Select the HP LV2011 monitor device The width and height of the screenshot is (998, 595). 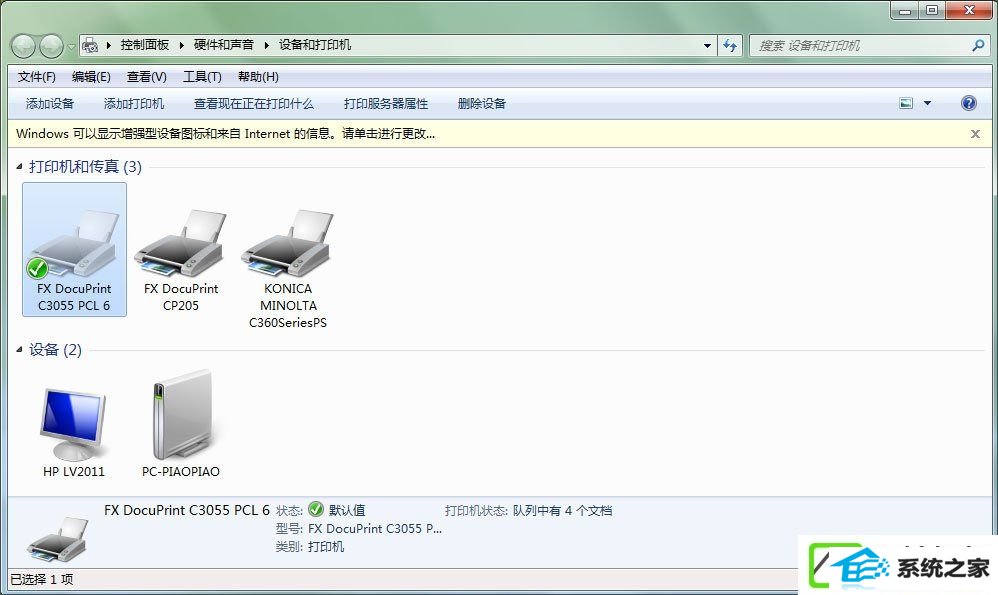(x=74, y=432)
